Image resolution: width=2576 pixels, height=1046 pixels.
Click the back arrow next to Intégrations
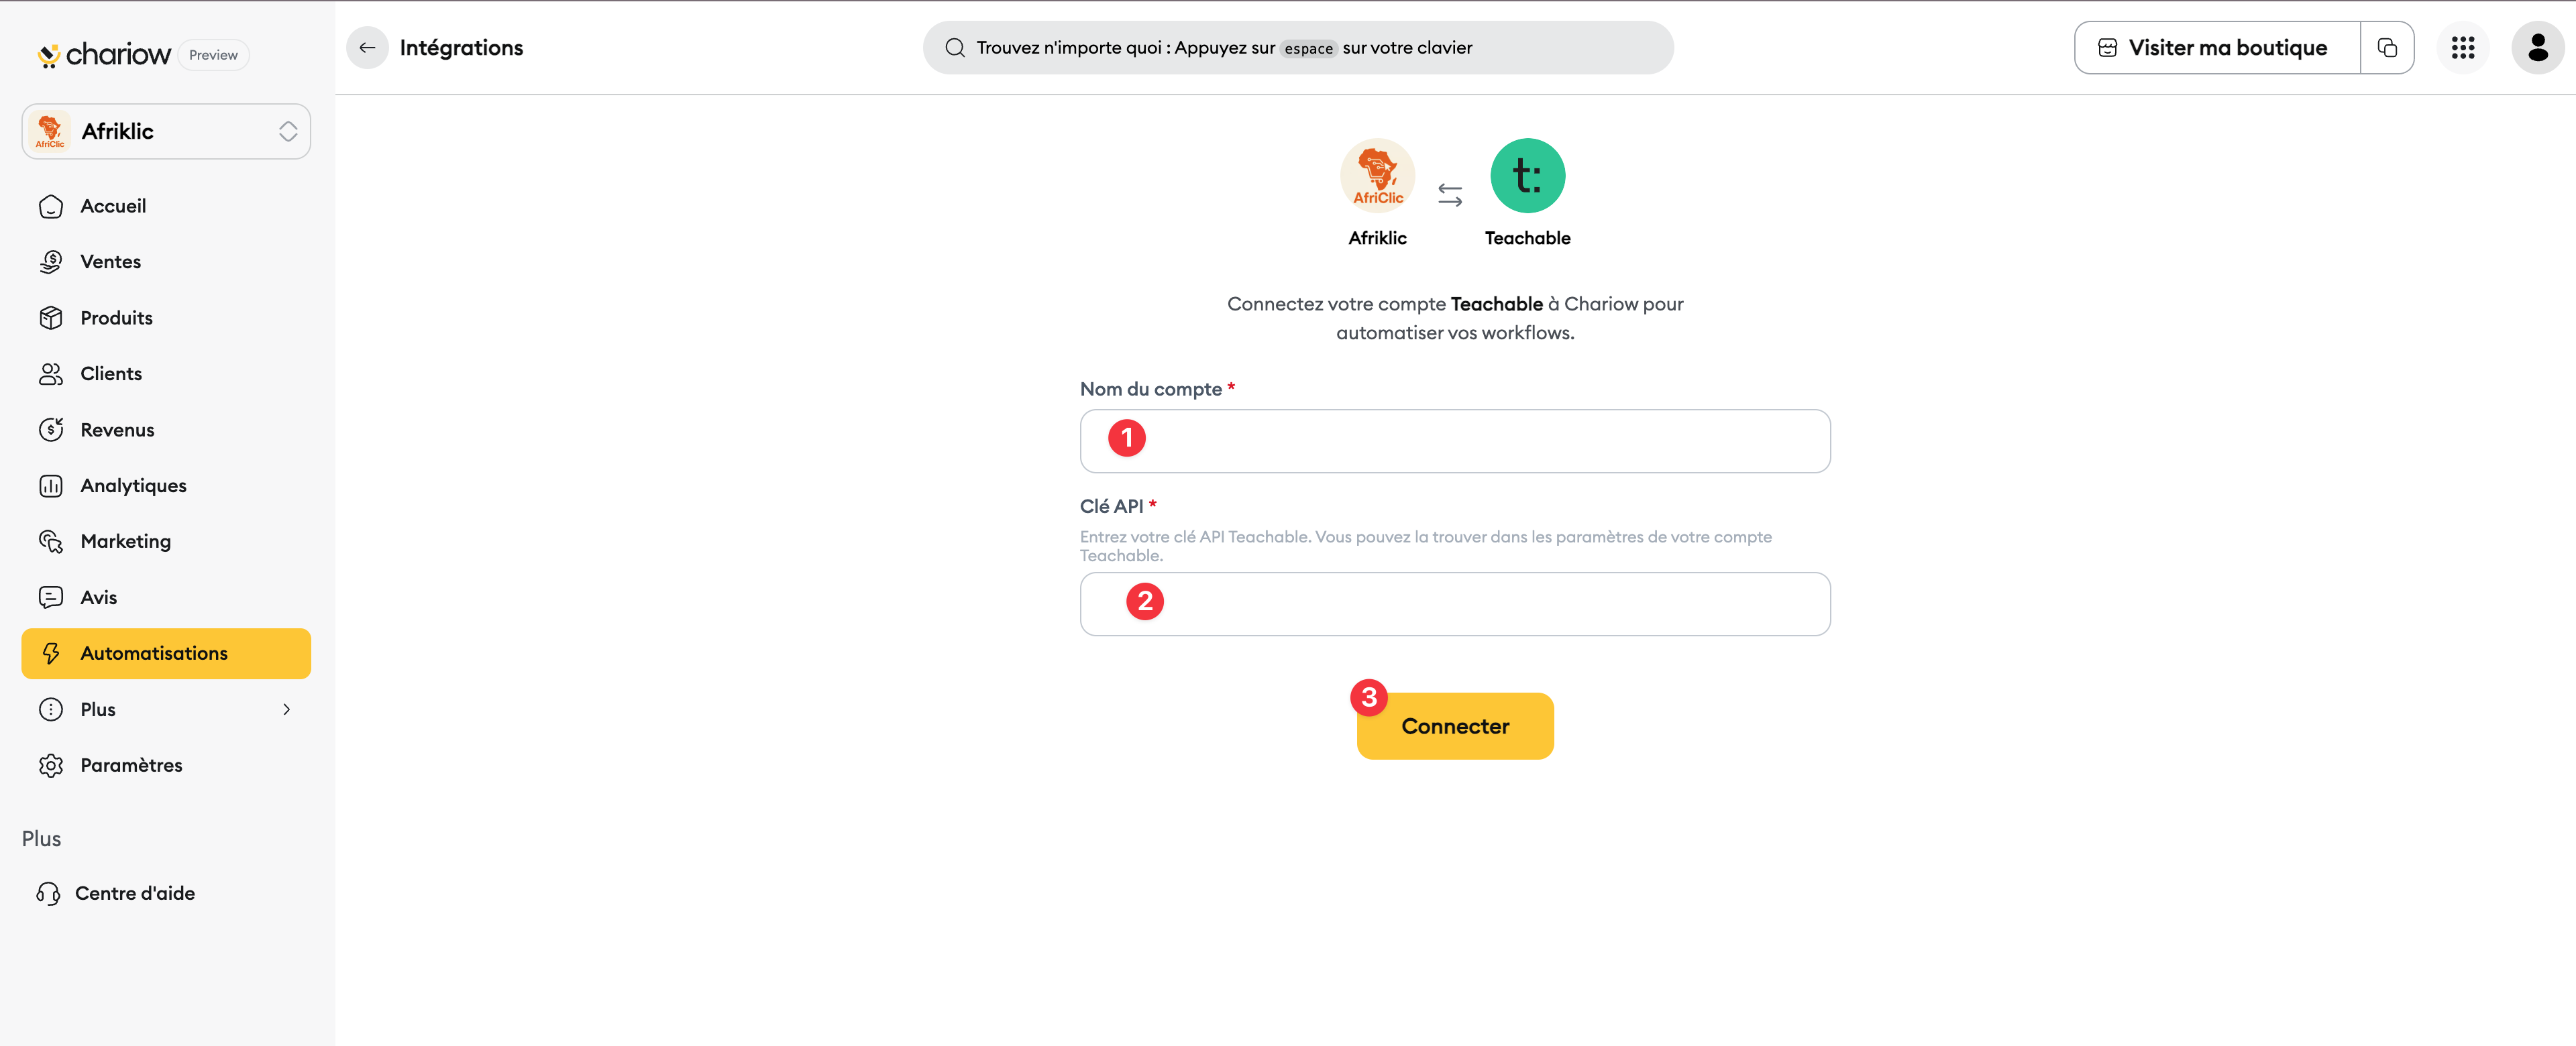[367, 48]
